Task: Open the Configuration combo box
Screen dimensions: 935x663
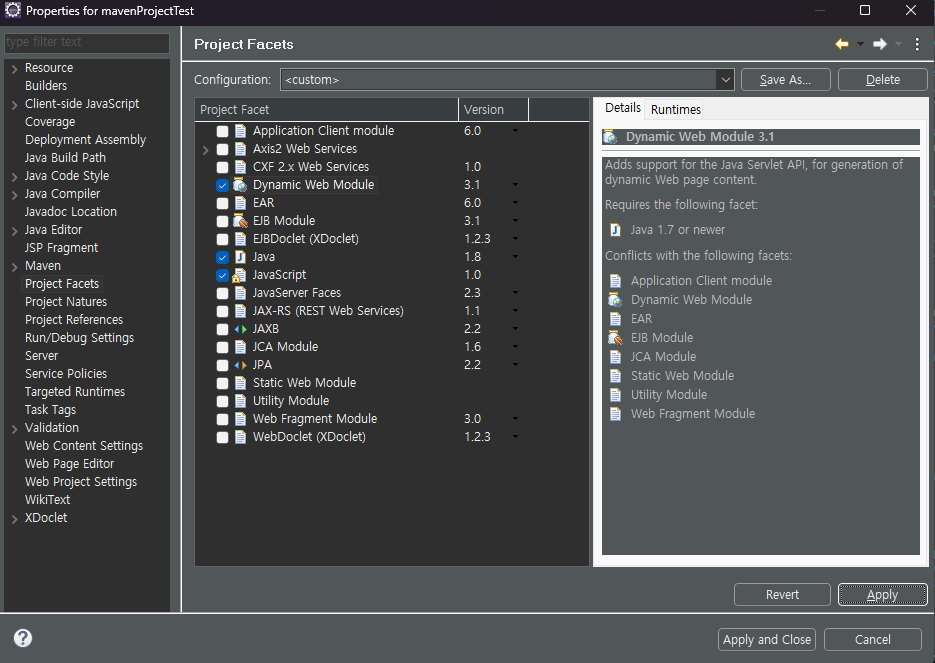Action: point(507,79)
